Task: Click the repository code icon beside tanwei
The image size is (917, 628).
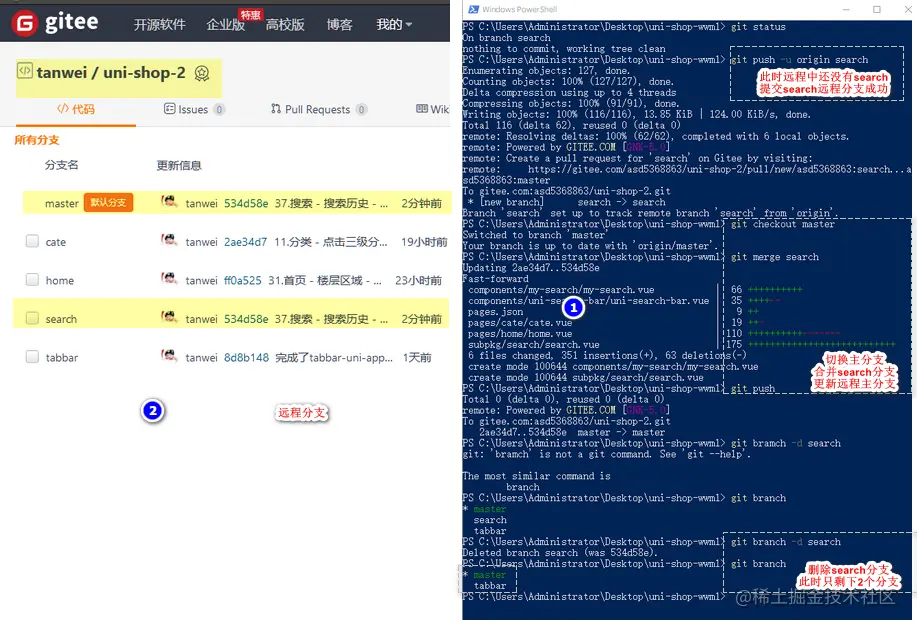Action: point(25,71)
